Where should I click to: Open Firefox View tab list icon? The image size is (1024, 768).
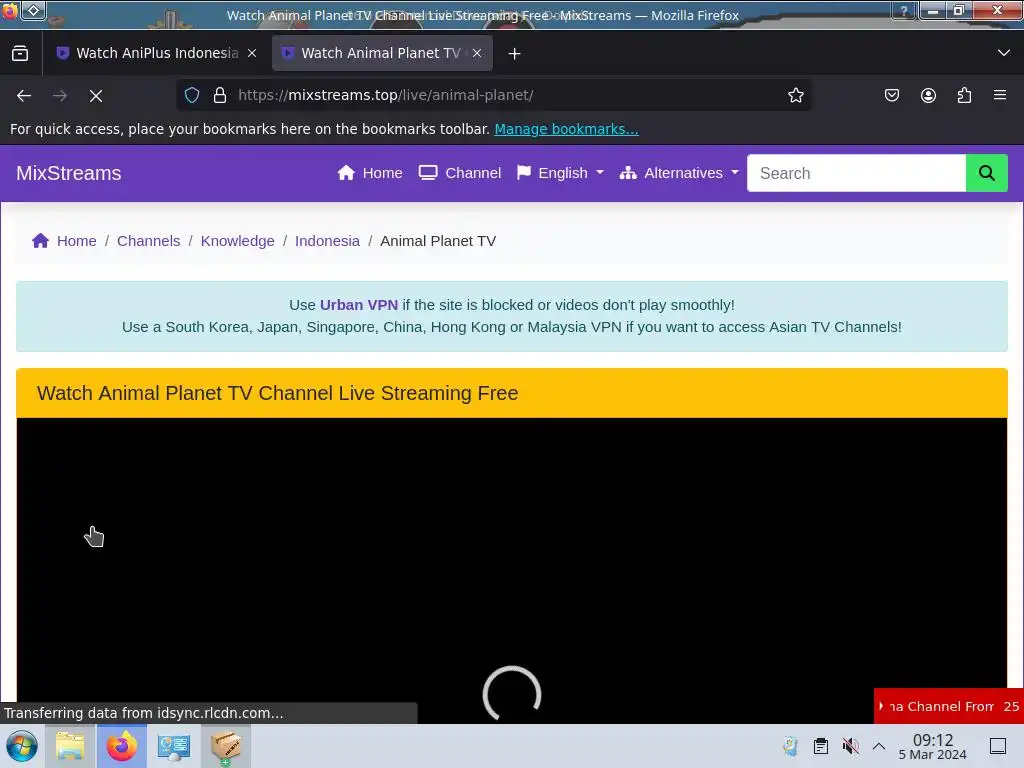[20, 54]
